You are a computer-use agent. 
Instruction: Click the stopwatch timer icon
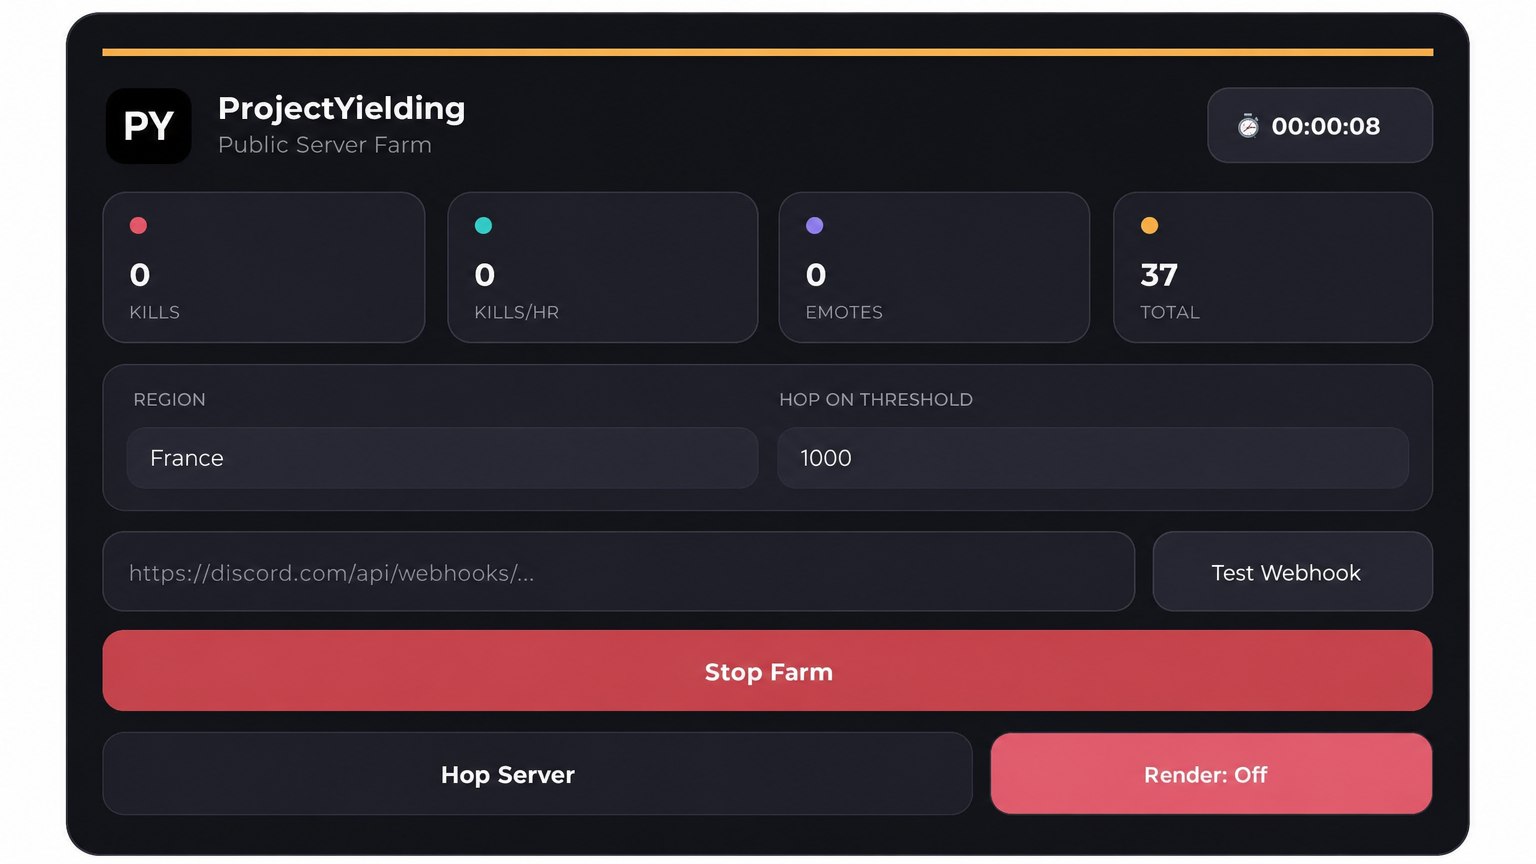coord(1248,126)
